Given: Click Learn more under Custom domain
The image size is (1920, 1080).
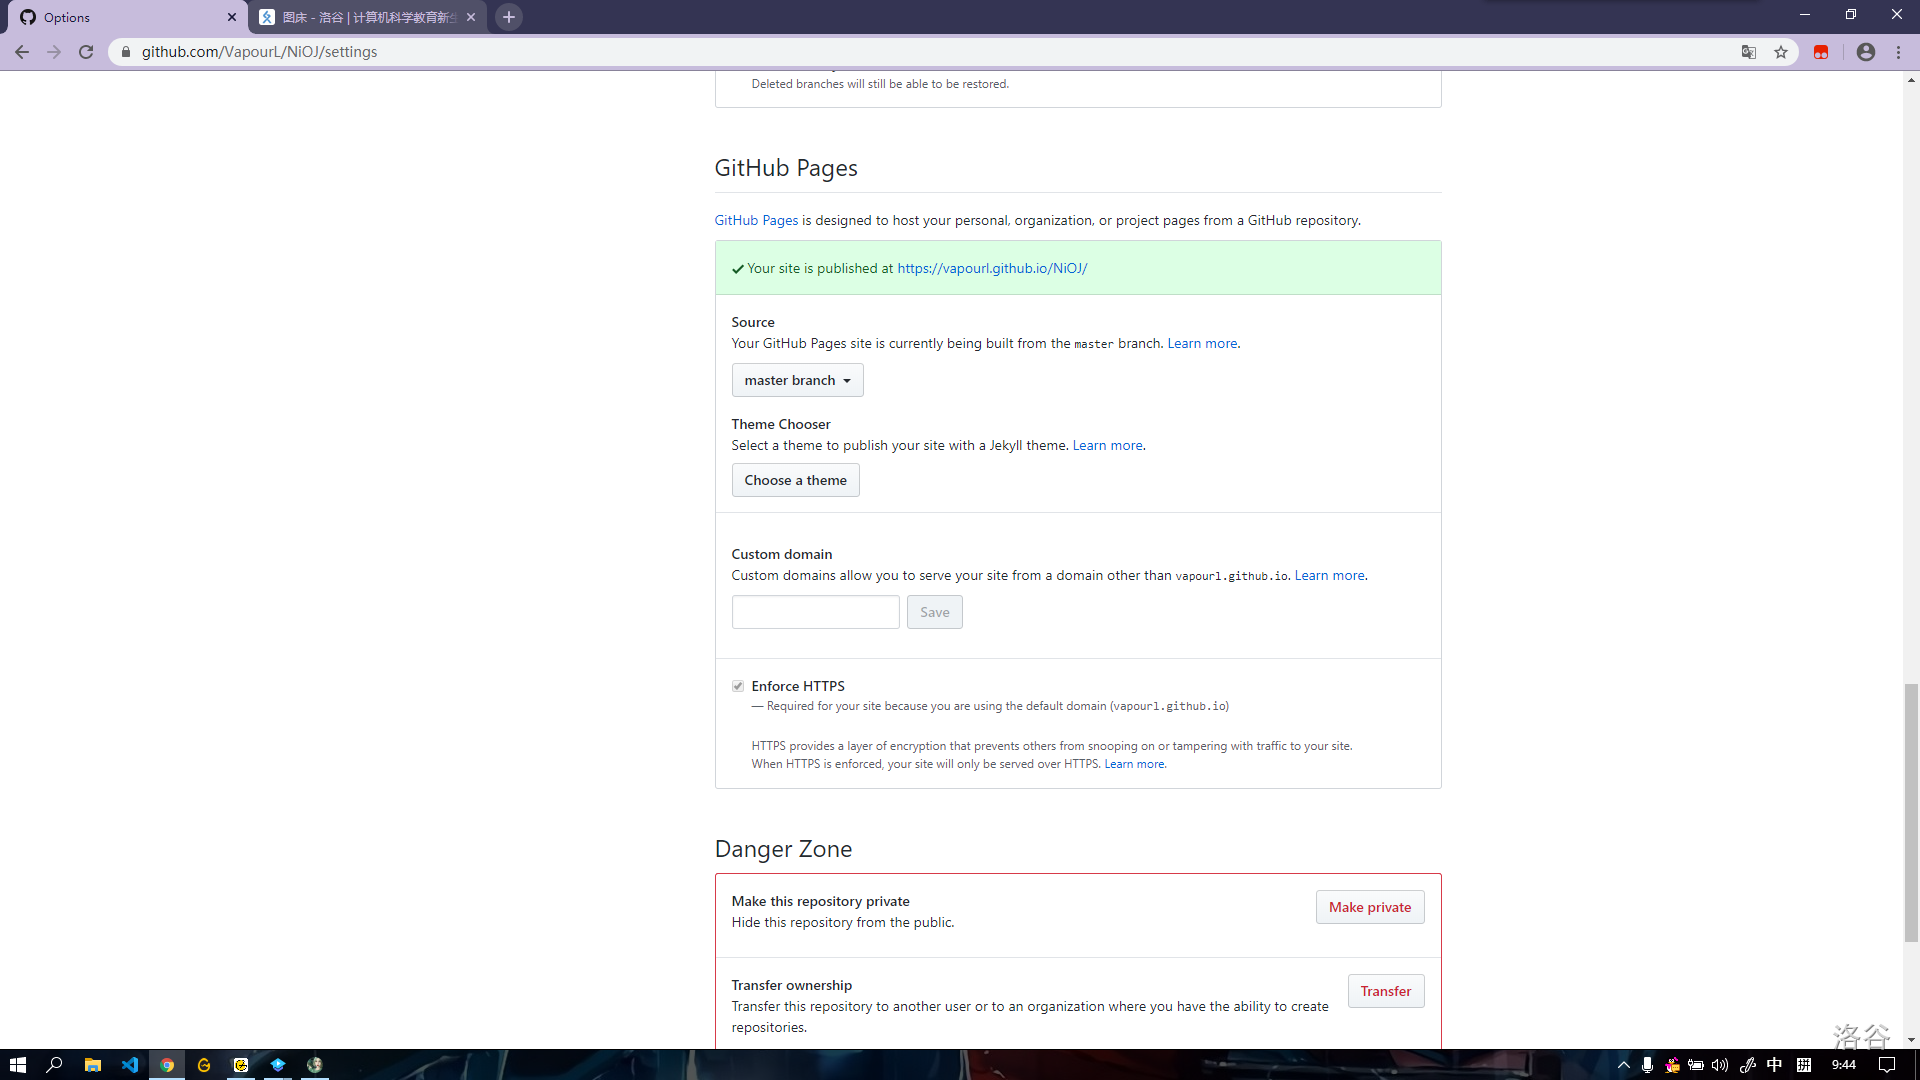Looking at the screenshot, I should click(1329, 575).
